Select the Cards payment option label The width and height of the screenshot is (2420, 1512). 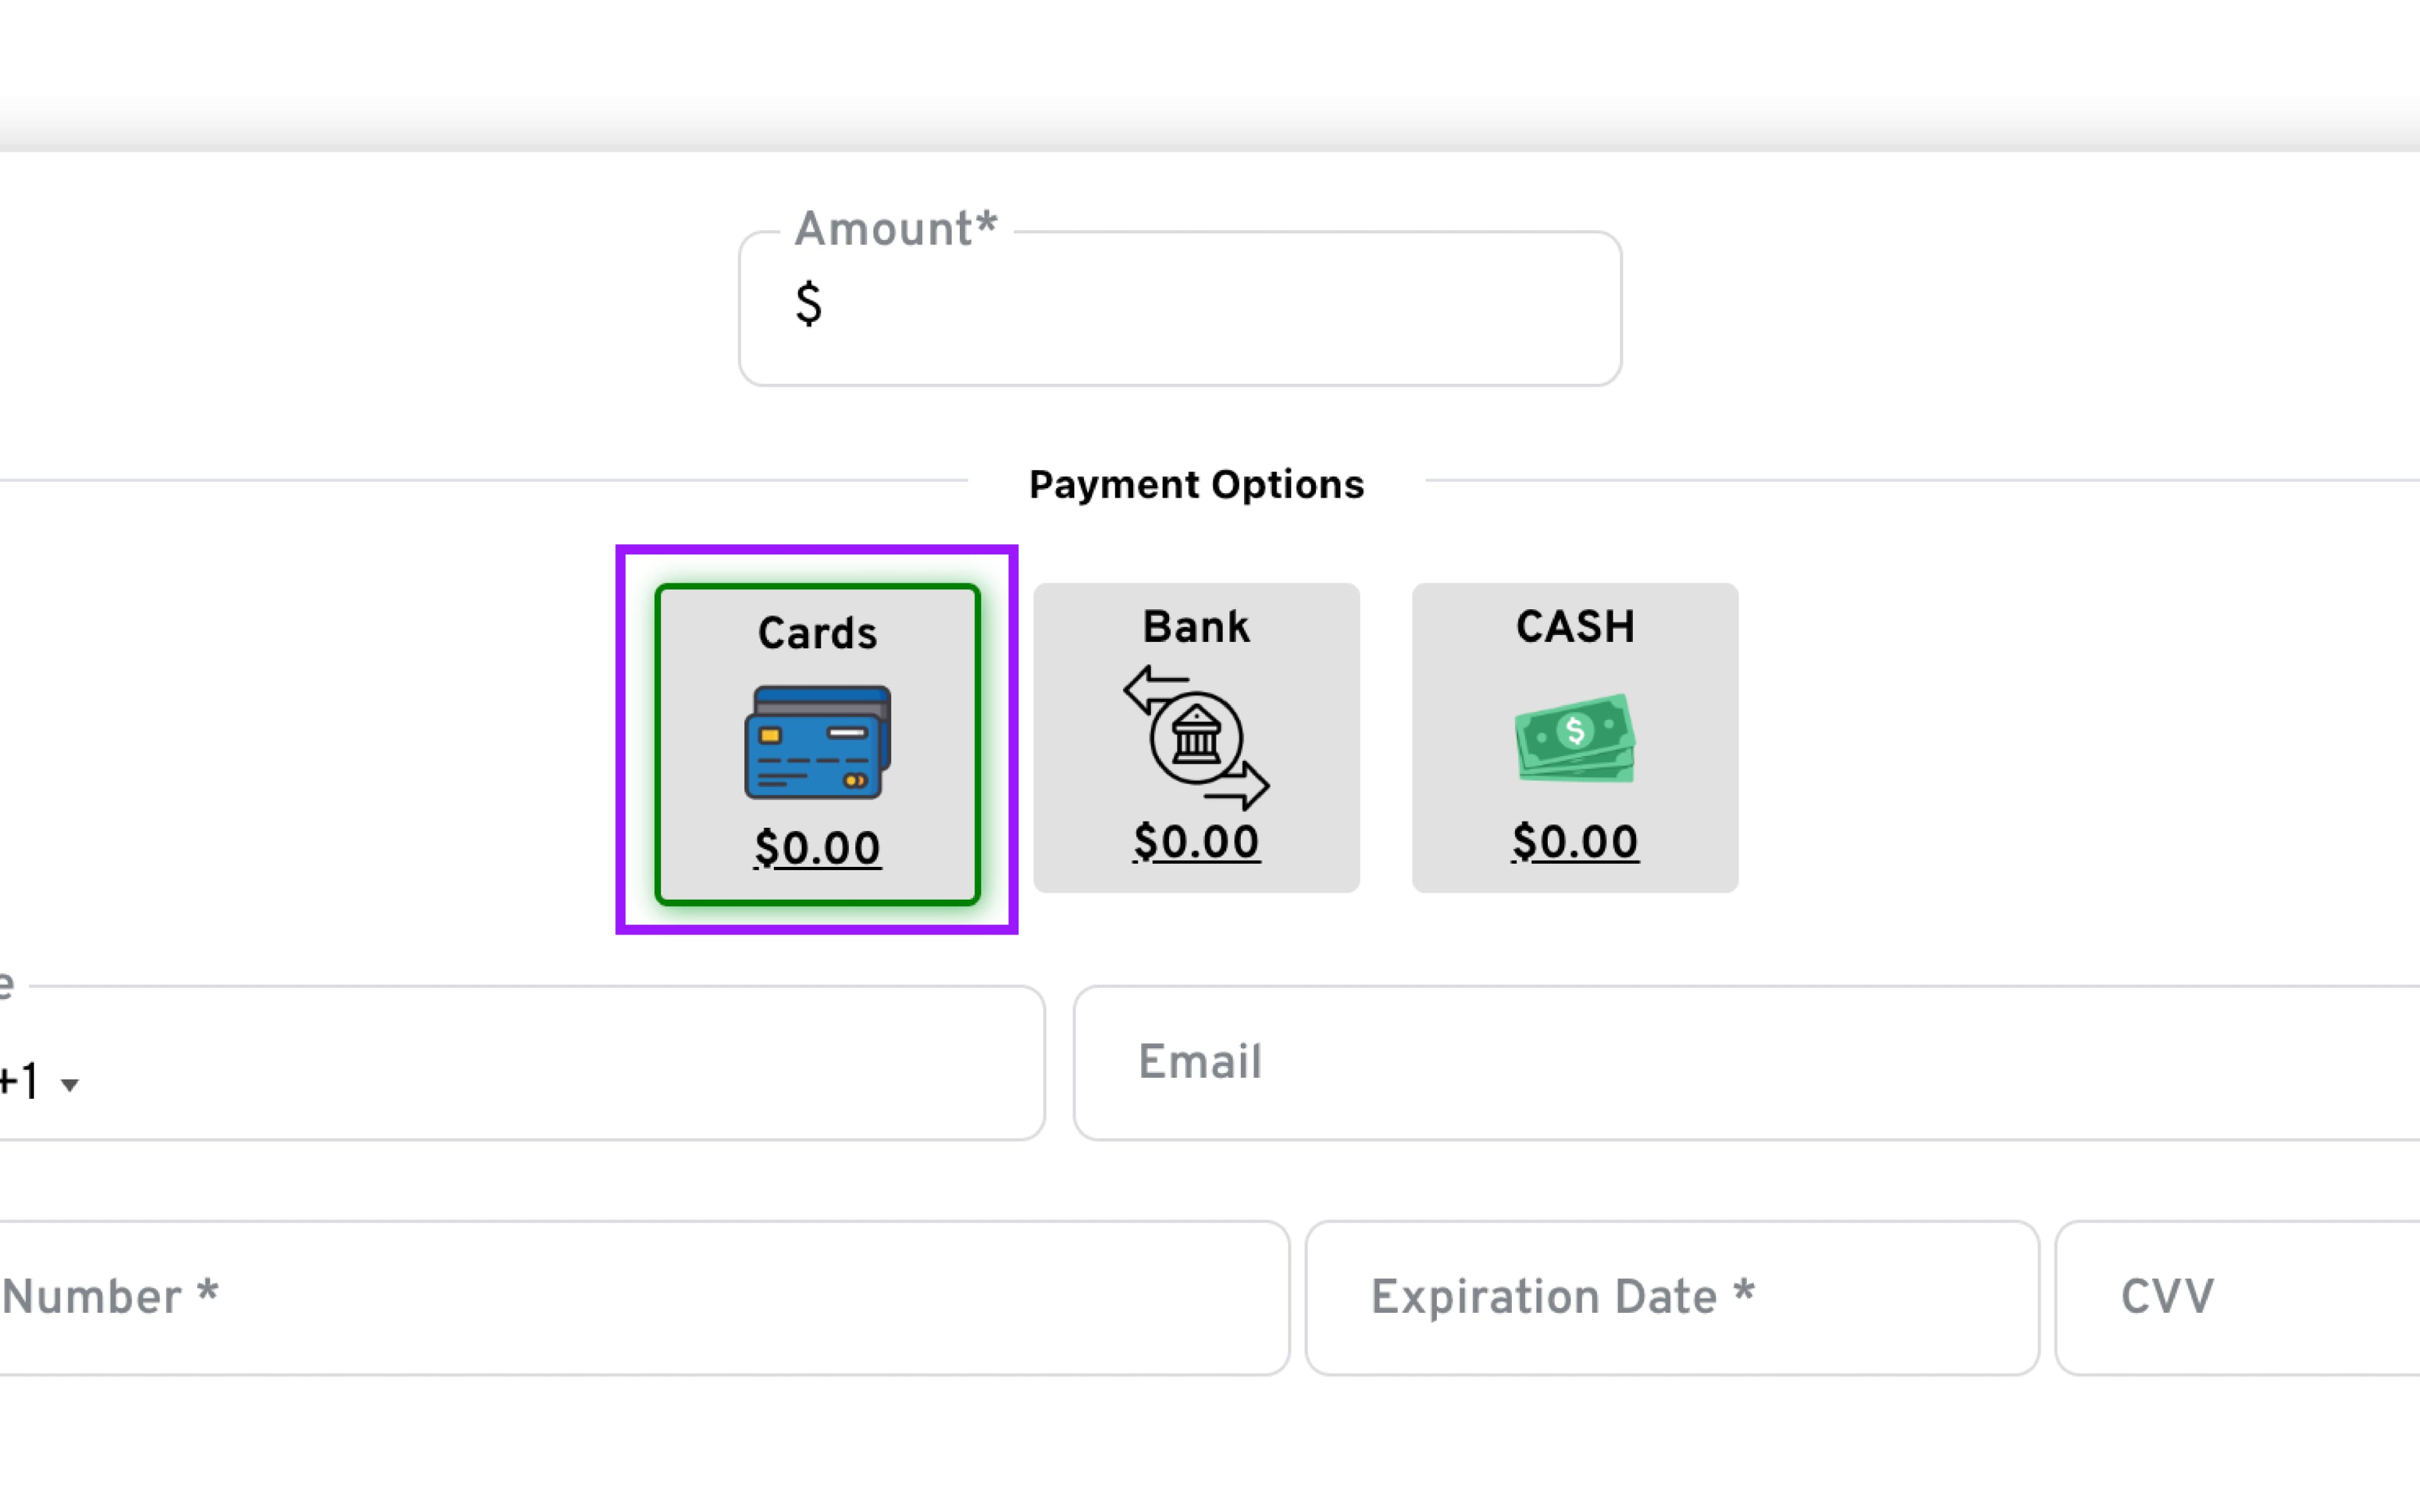click(x=817, y=633)
